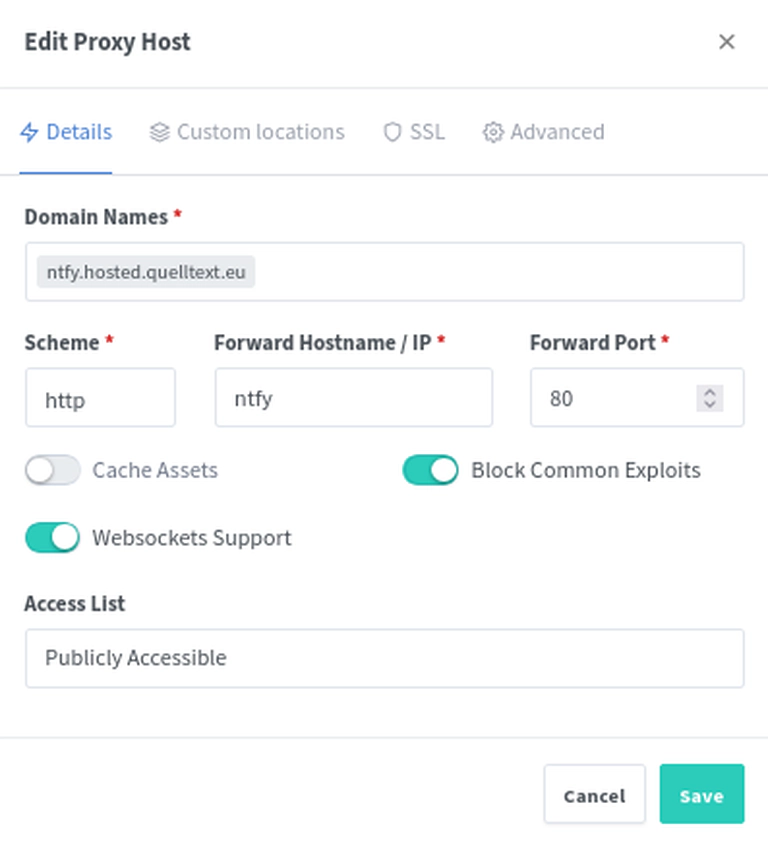
Task: Disable Block Common Exploits toggle
Action: coord(430,470)
